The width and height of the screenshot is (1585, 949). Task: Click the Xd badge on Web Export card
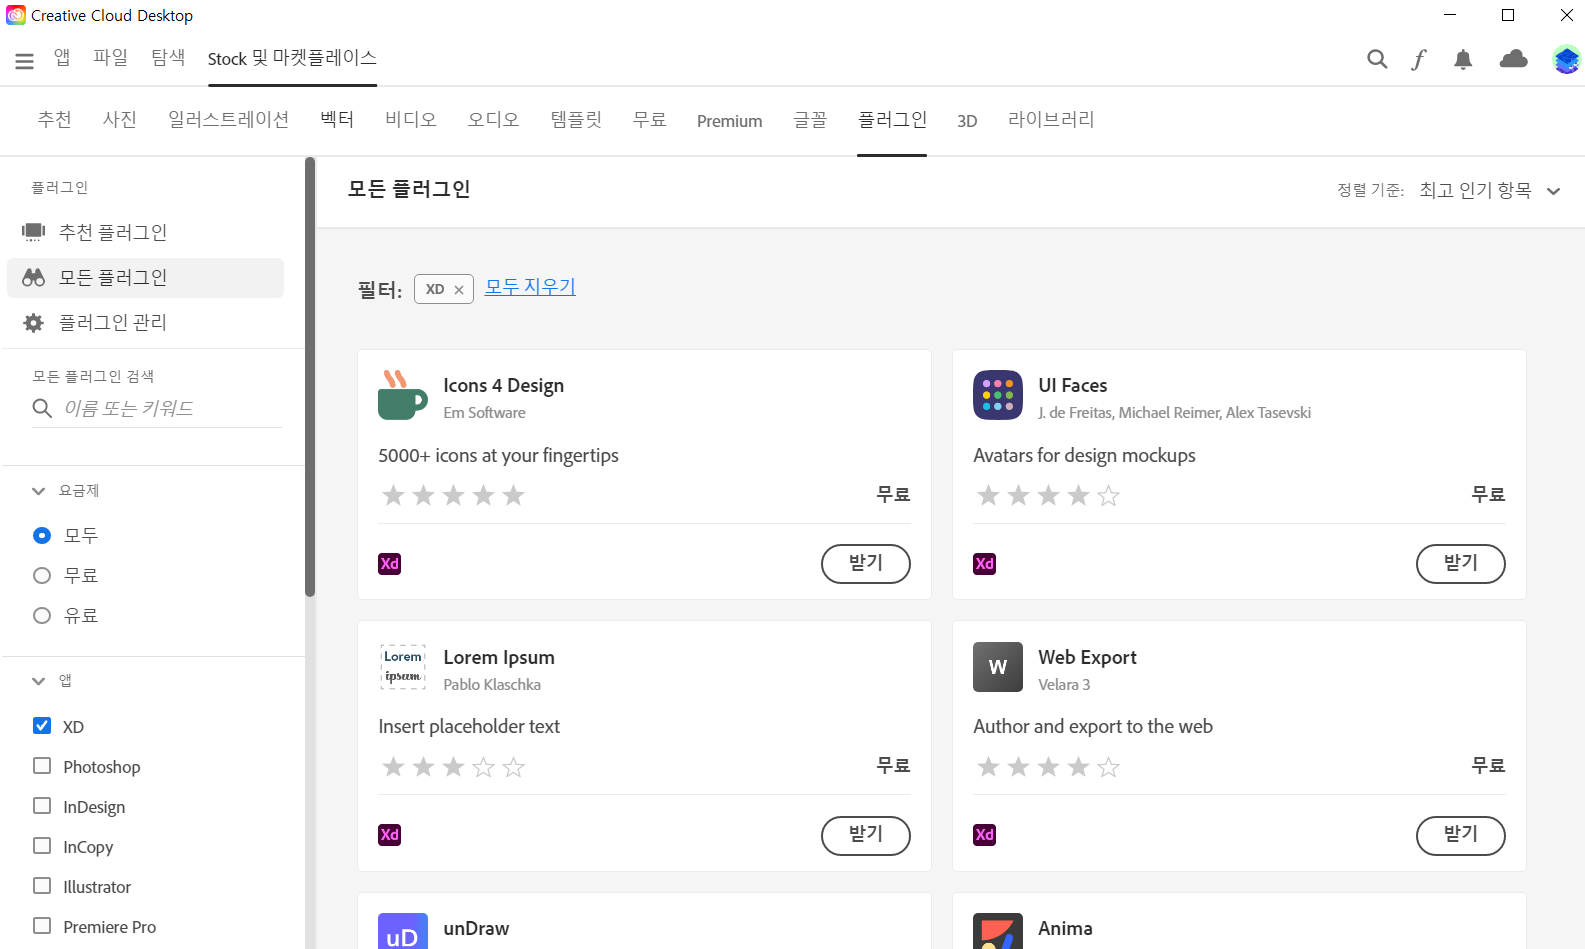(x=985, y=835)
